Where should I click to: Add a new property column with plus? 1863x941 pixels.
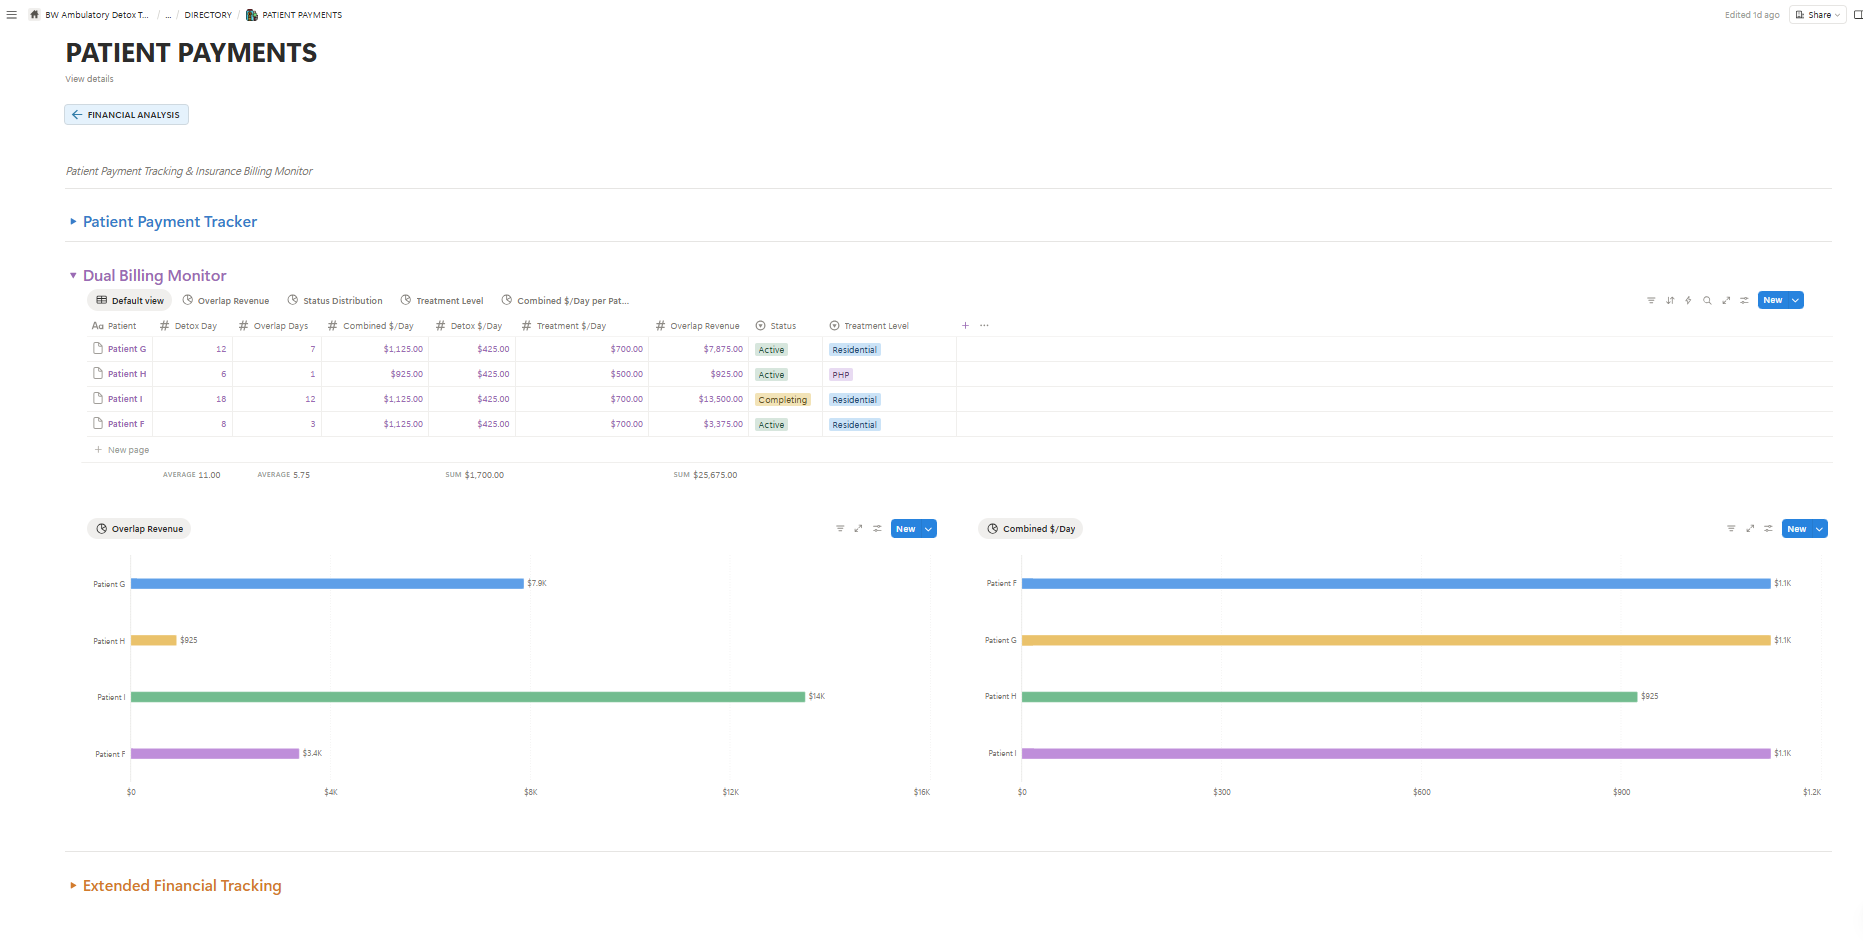coord(965,326)
